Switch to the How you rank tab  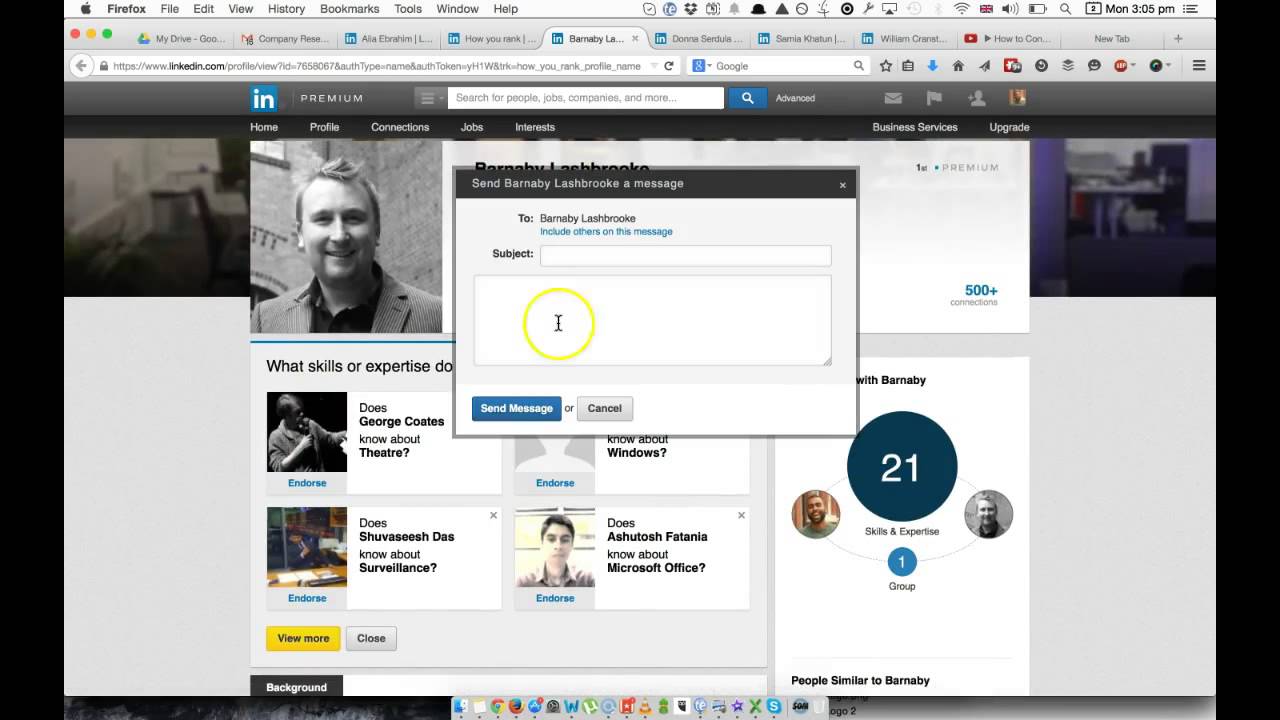point(492,39)
